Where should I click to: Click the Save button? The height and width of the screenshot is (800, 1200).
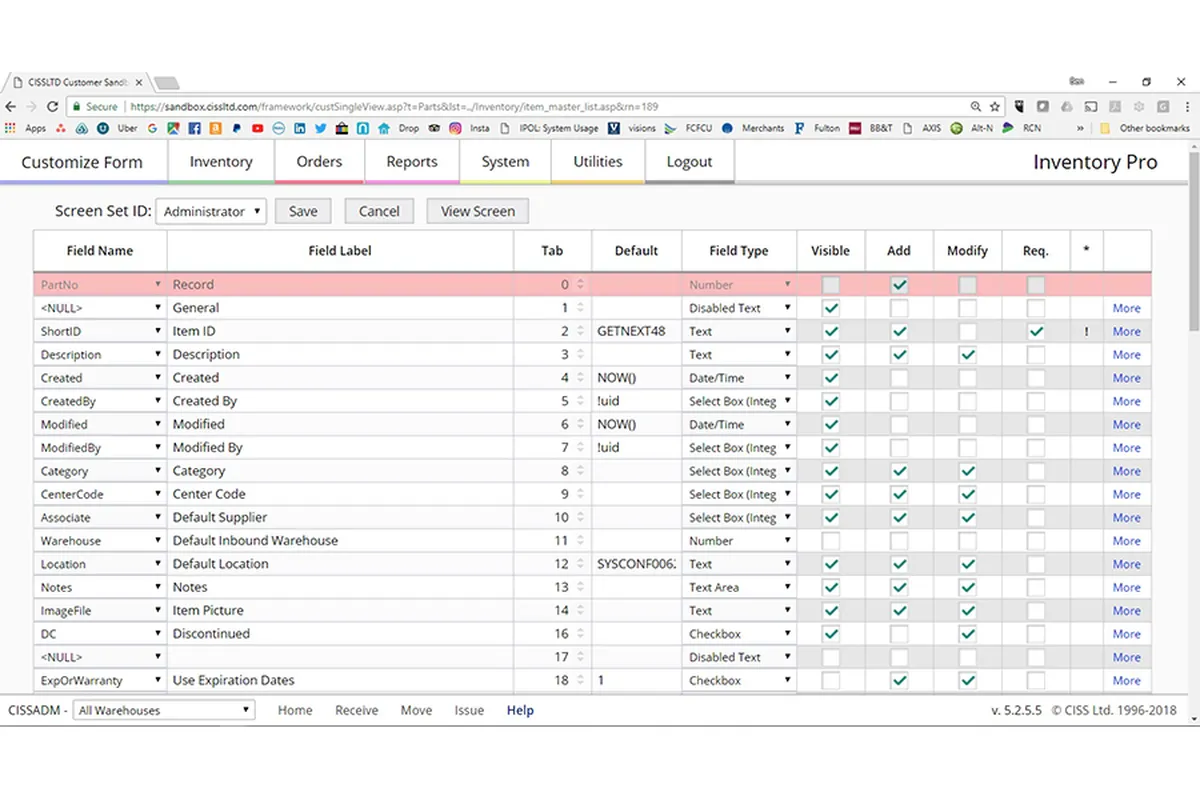click(303, 211)
